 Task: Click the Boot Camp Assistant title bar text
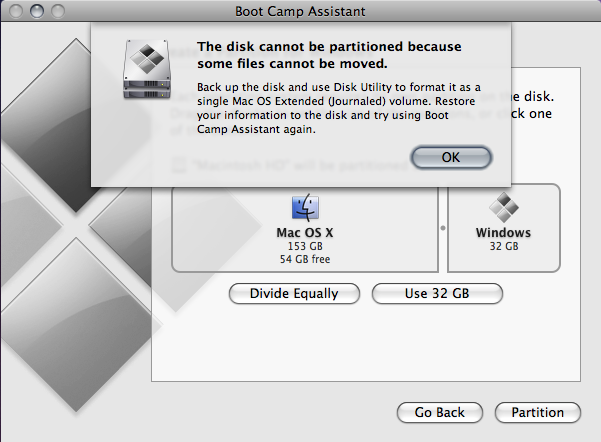pos(300,12)
